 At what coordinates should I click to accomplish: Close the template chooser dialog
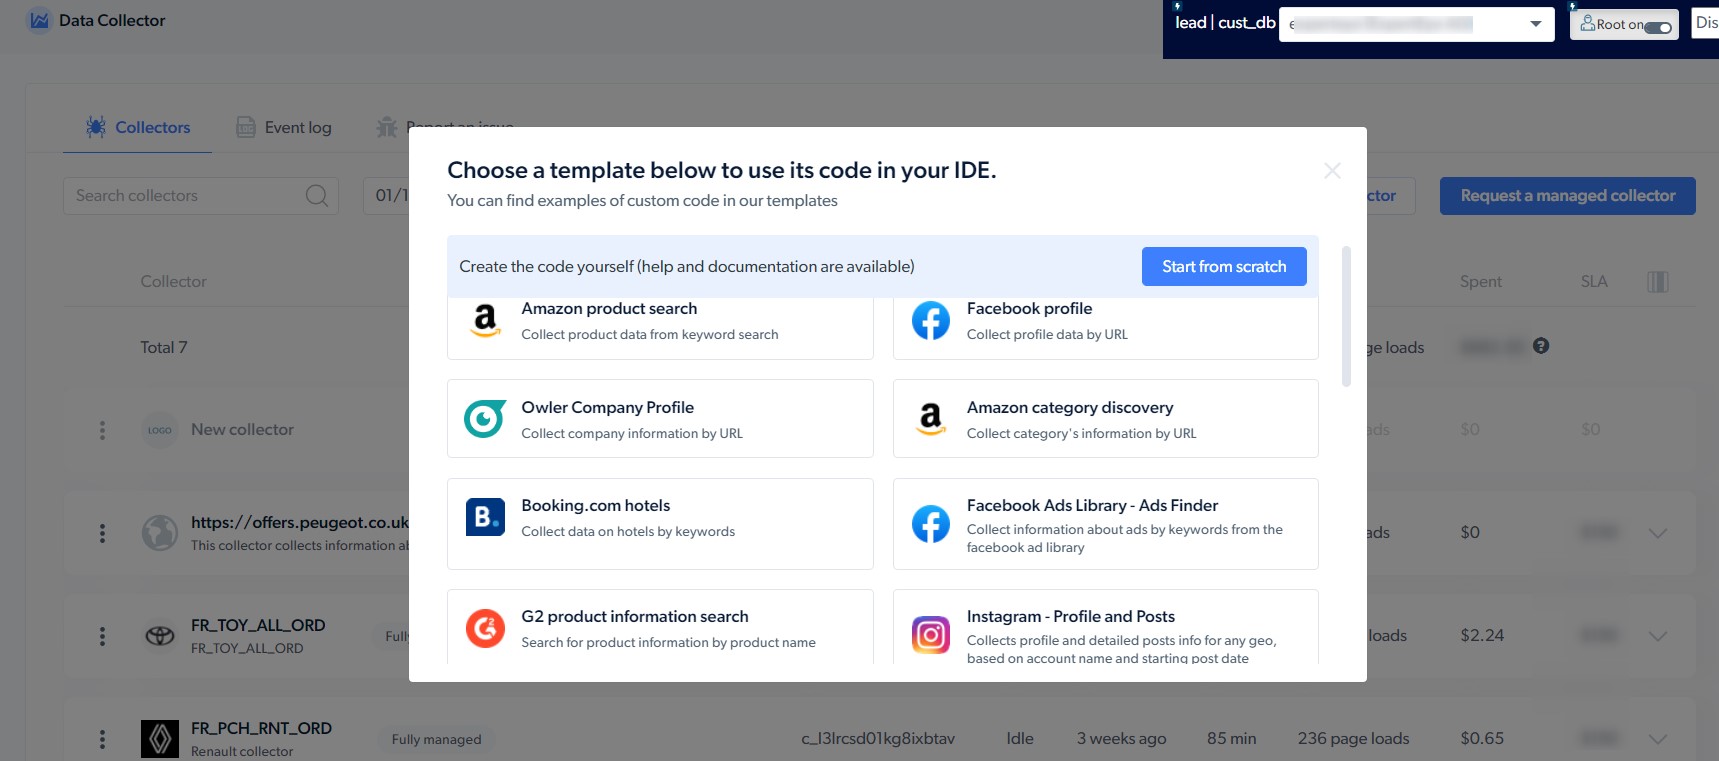[1332, 171]
